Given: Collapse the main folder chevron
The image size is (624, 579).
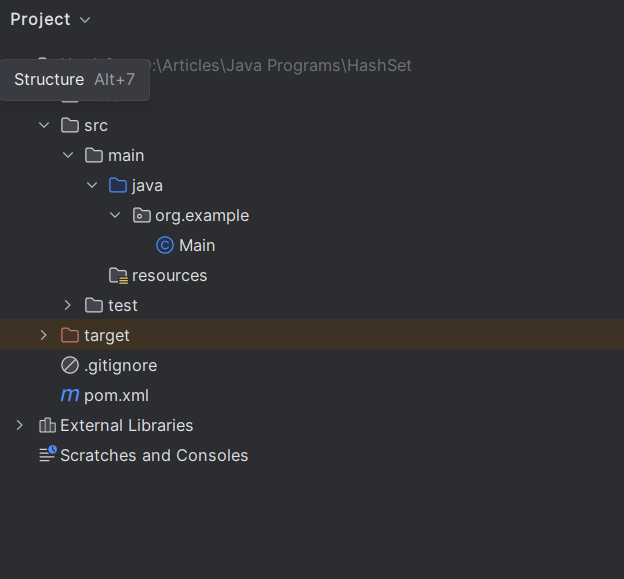Looking at the screenshot, I should coord(68,155).
